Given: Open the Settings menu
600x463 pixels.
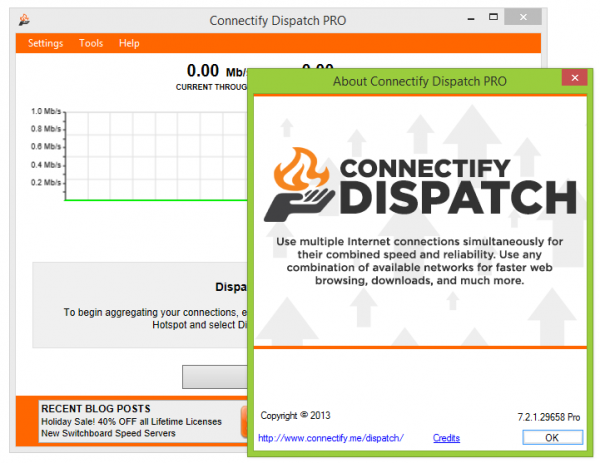Looking at the screenshot, I should coord(45,43).
